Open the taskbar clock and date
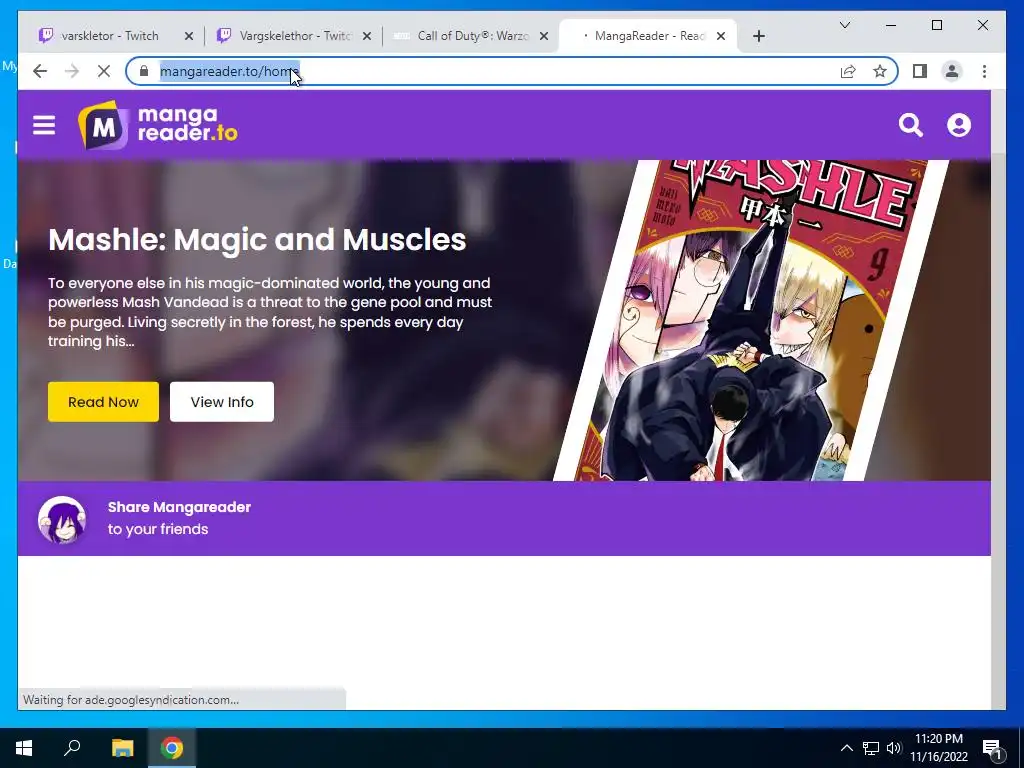This screenshot has height=768, width=1024. pyautogui.click(x=938, y=748)
